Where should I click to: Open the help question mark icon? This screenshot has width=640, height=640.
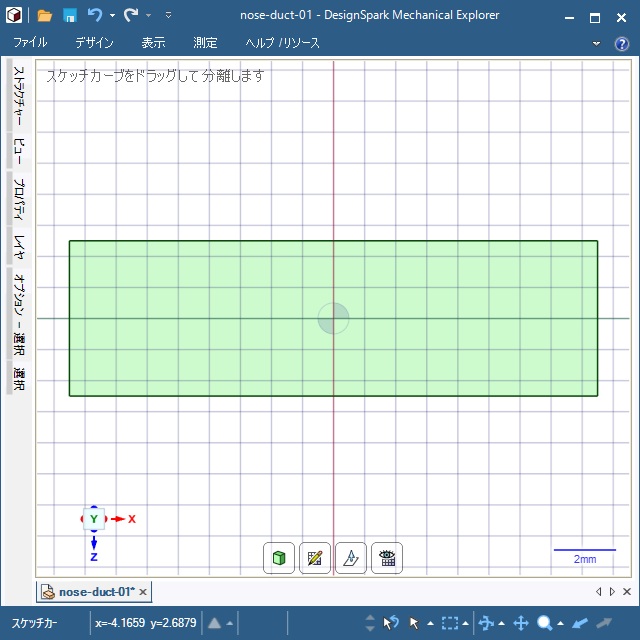621,44
